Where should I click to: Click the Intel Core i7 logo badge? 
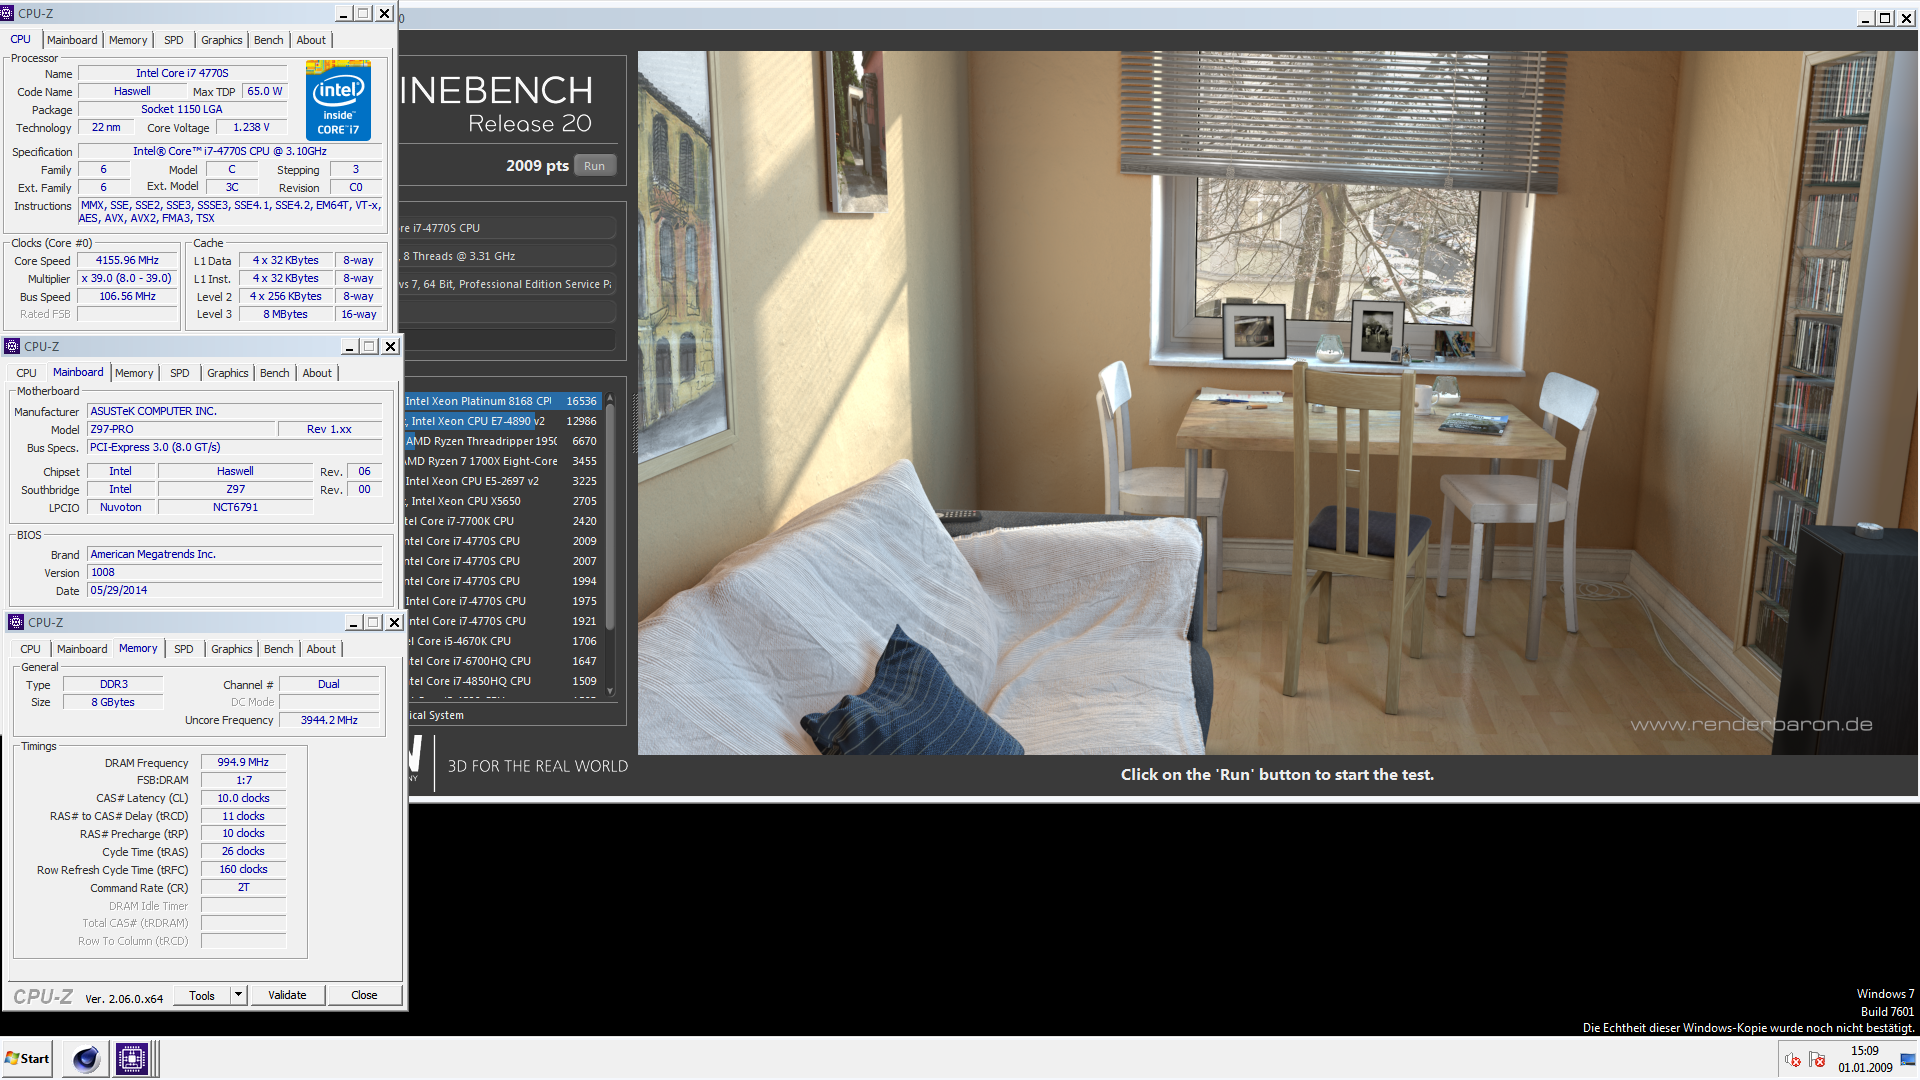[x=338, y=100]
